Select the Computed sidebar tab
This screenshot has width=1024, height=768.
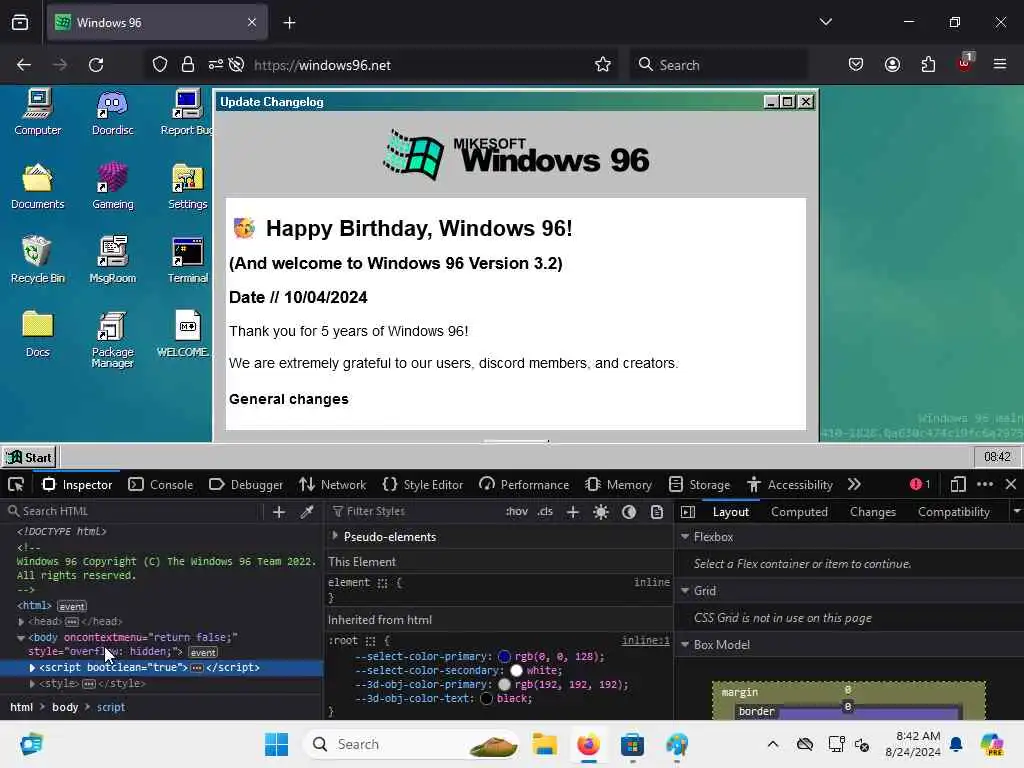(x=799, y=512)
